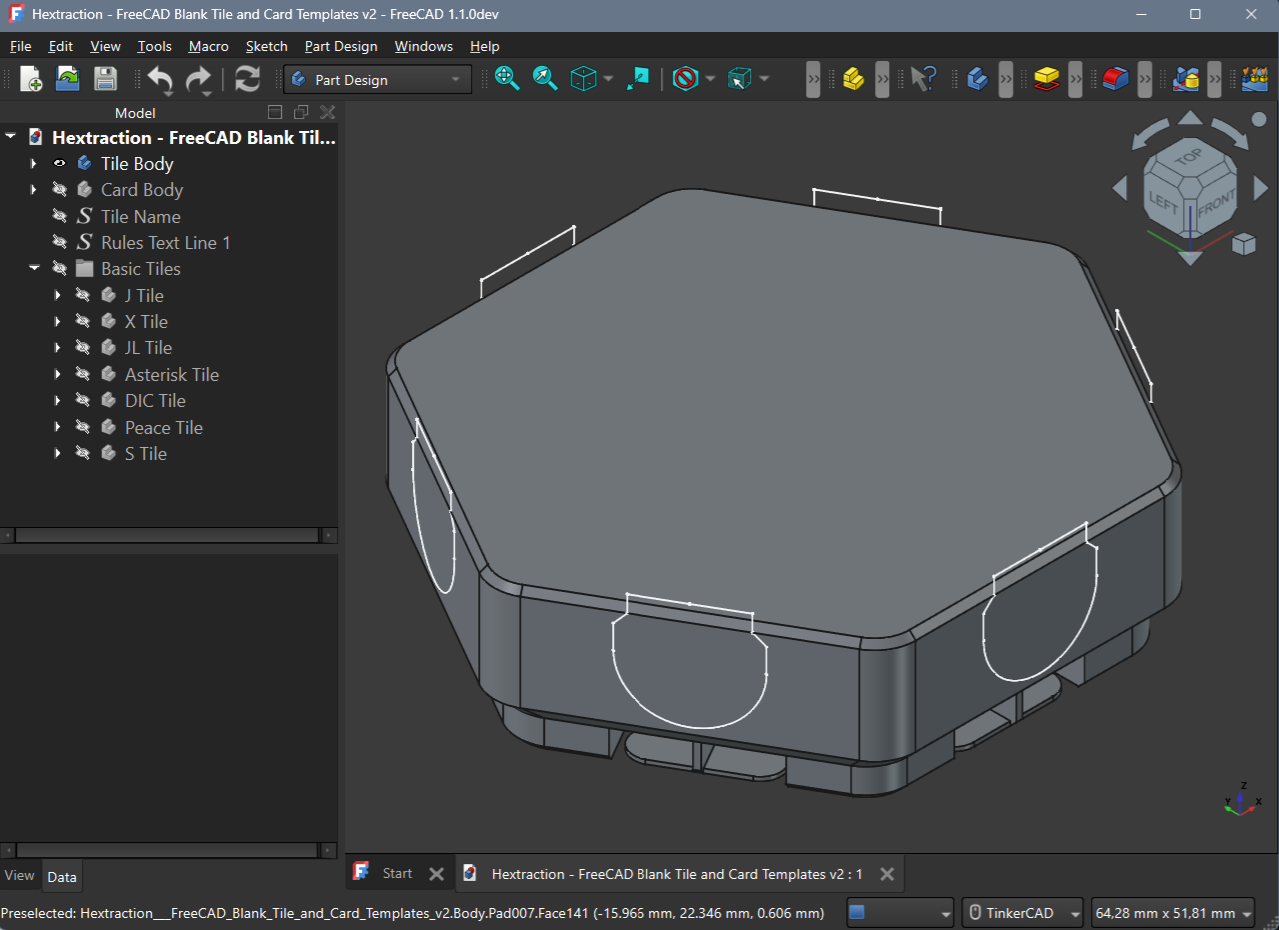Close the Start tab
This screenshot has height=930, width=1279.
tap(436, 873)
